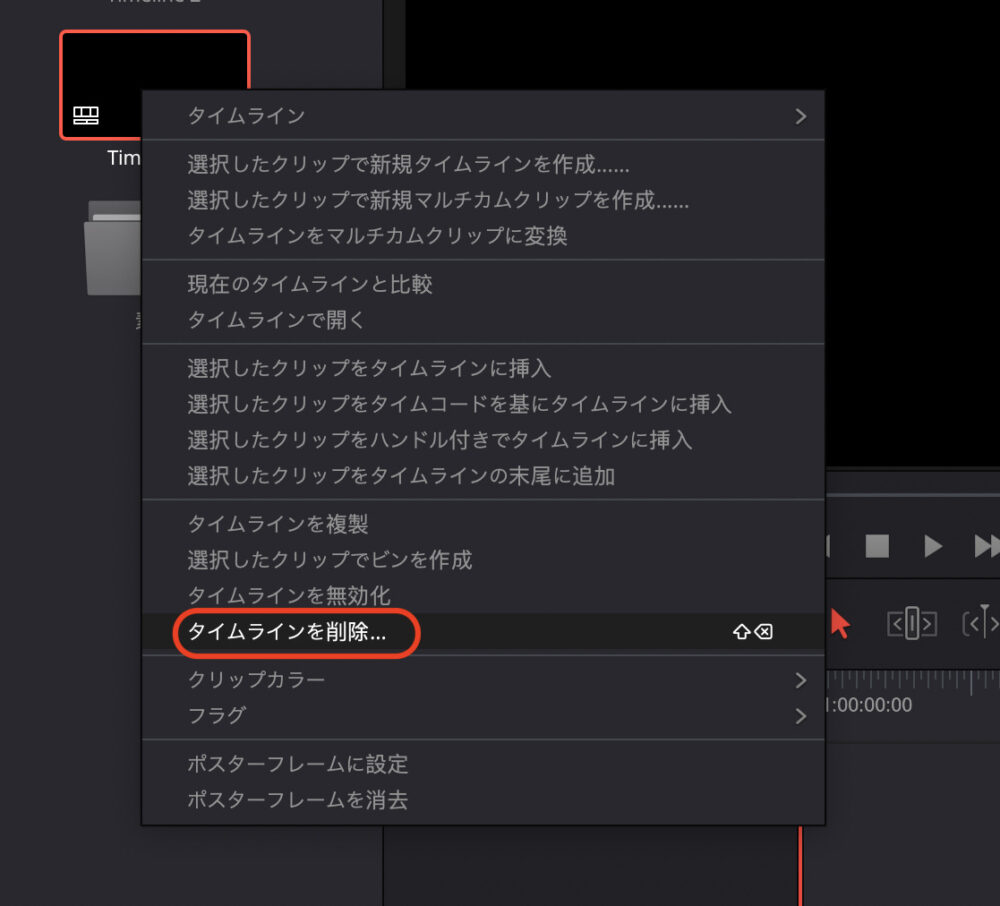This screenshot has height=906, width=1000.
Task: Expand the タイムライン submenu arrow
Action: (800, 116)
